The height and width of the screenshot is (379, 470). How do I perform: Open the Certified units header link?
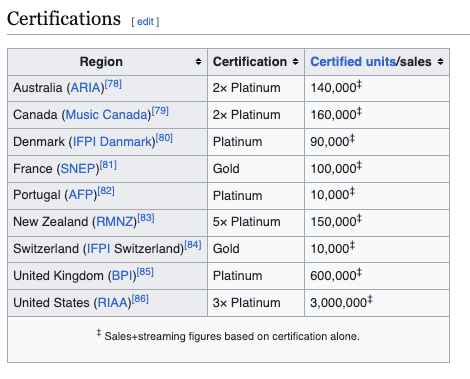[353, 62]
